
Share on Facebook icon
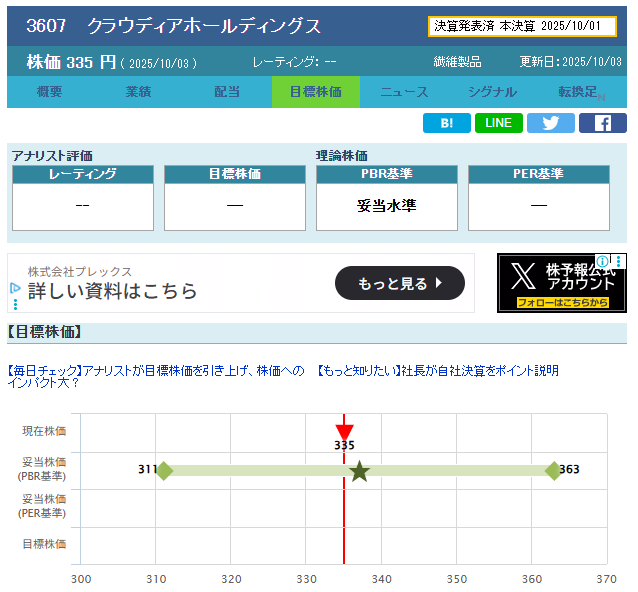pos(603,123)
